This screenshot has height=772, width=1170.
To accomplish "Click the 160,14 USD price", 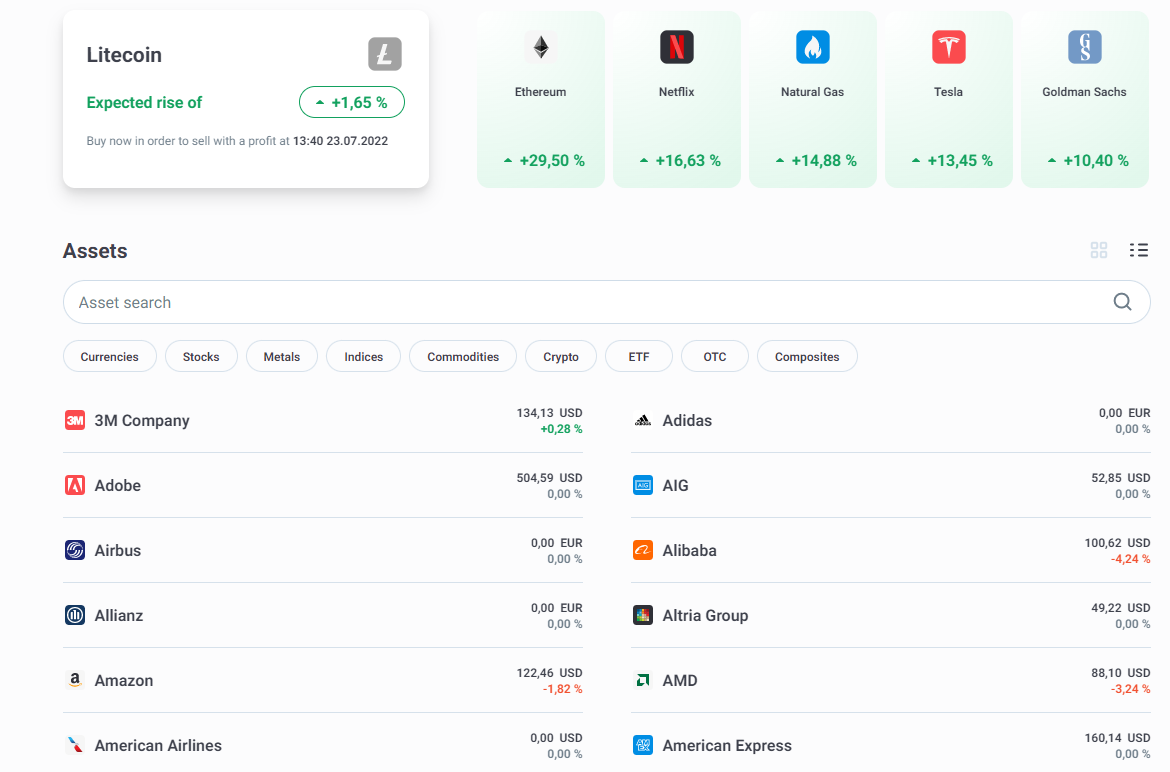I will (x=1117, y=738).
